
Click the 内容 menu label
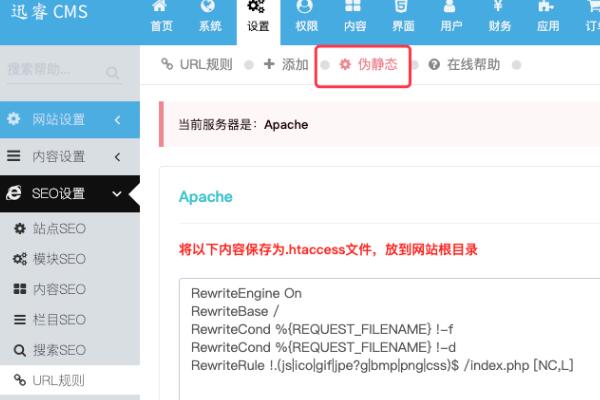[x=355, y=26]
